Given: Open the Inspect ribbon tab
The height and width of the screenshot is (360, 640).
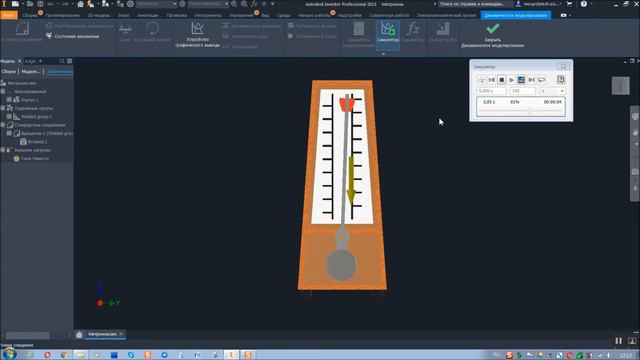Looking at the screenshot, I should pyautogui.click(x=177, y=15).
